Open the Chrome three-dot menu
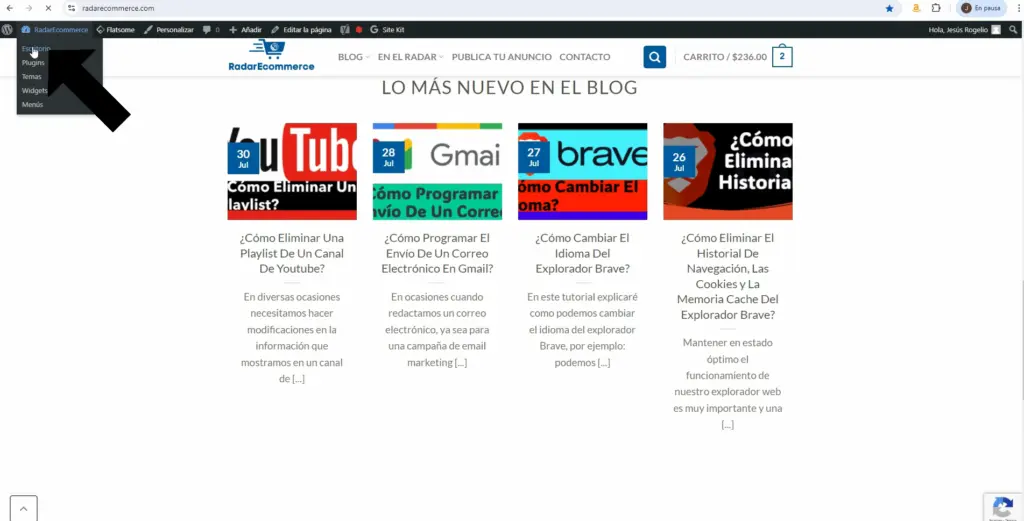1024x521 pixels. pos(1017,8)
